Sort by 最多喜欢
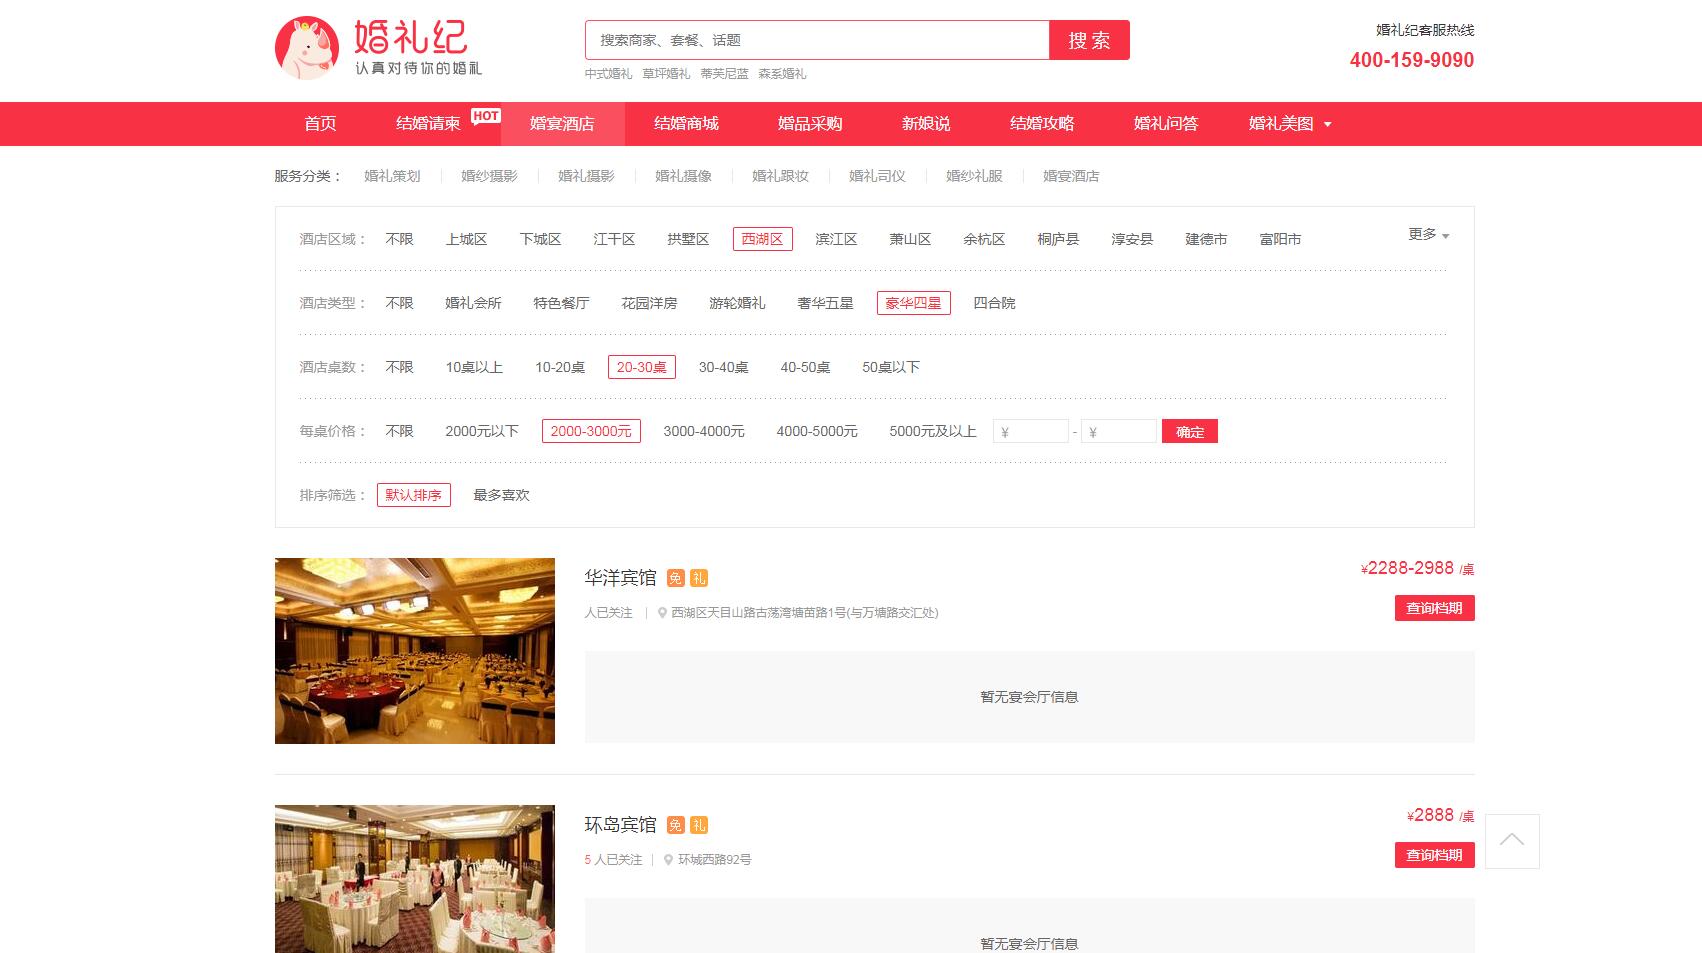 coord(501,495)
